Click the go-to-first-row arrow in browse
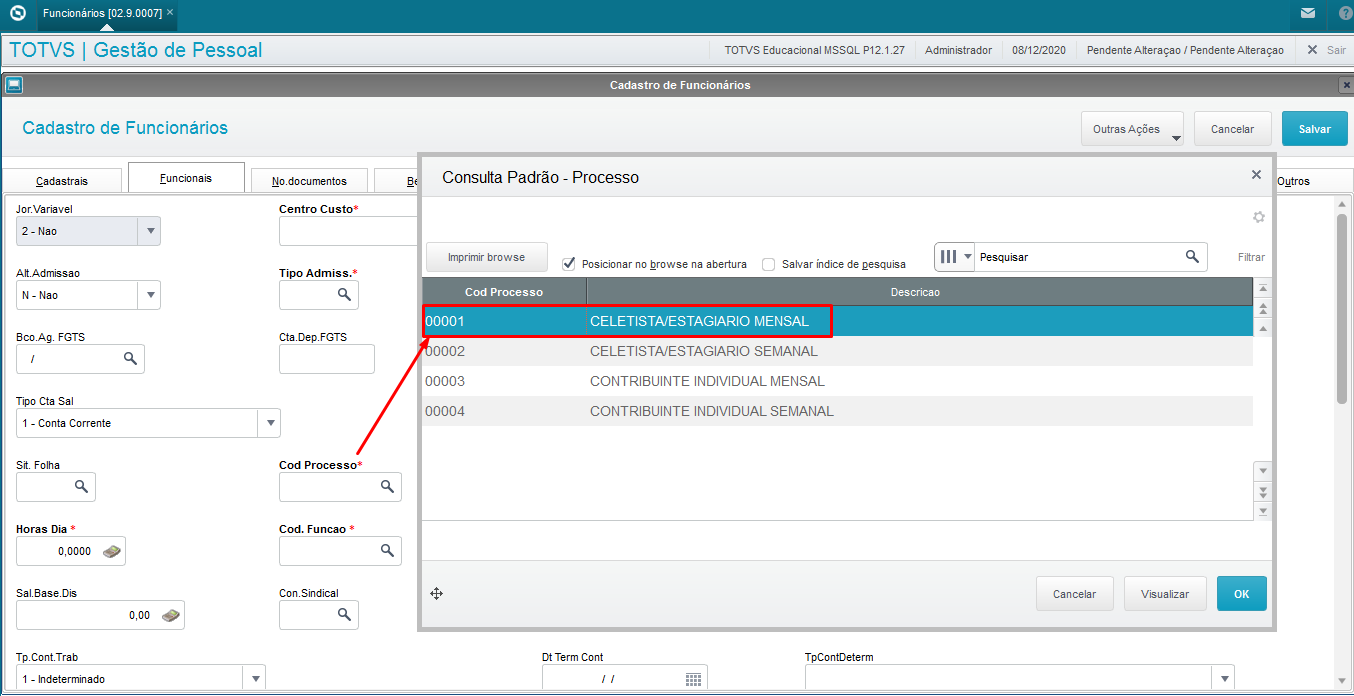Image resolution: width=1354 pixels, height=696 pixels. pyautogui.click(x=1263, y=288)
